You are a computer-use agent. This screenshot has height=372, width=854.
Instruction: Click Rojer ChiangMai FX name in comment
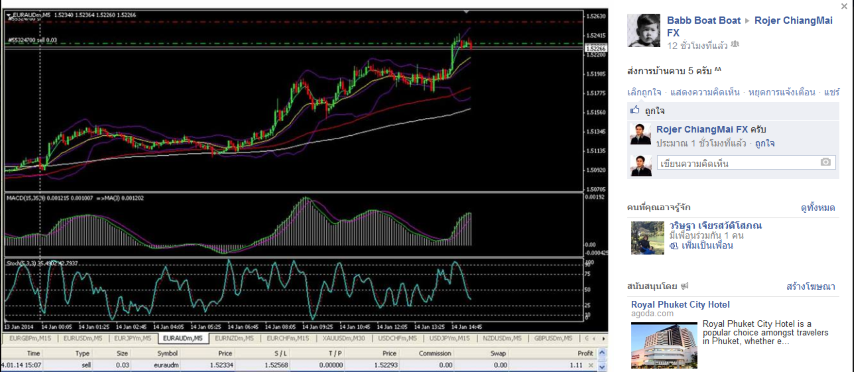click(x=702, y=130)
